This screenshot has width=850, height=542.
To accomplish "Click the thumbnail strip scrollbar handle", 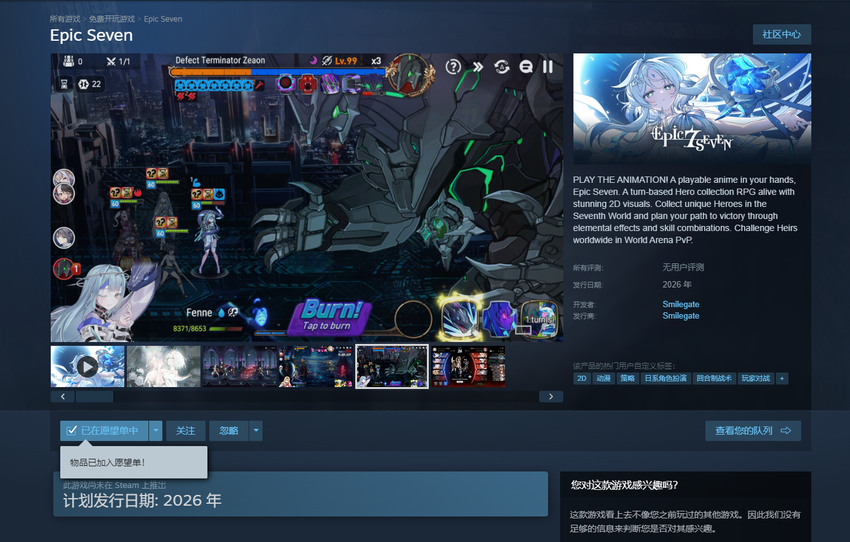I will click(x=95, y=397).
